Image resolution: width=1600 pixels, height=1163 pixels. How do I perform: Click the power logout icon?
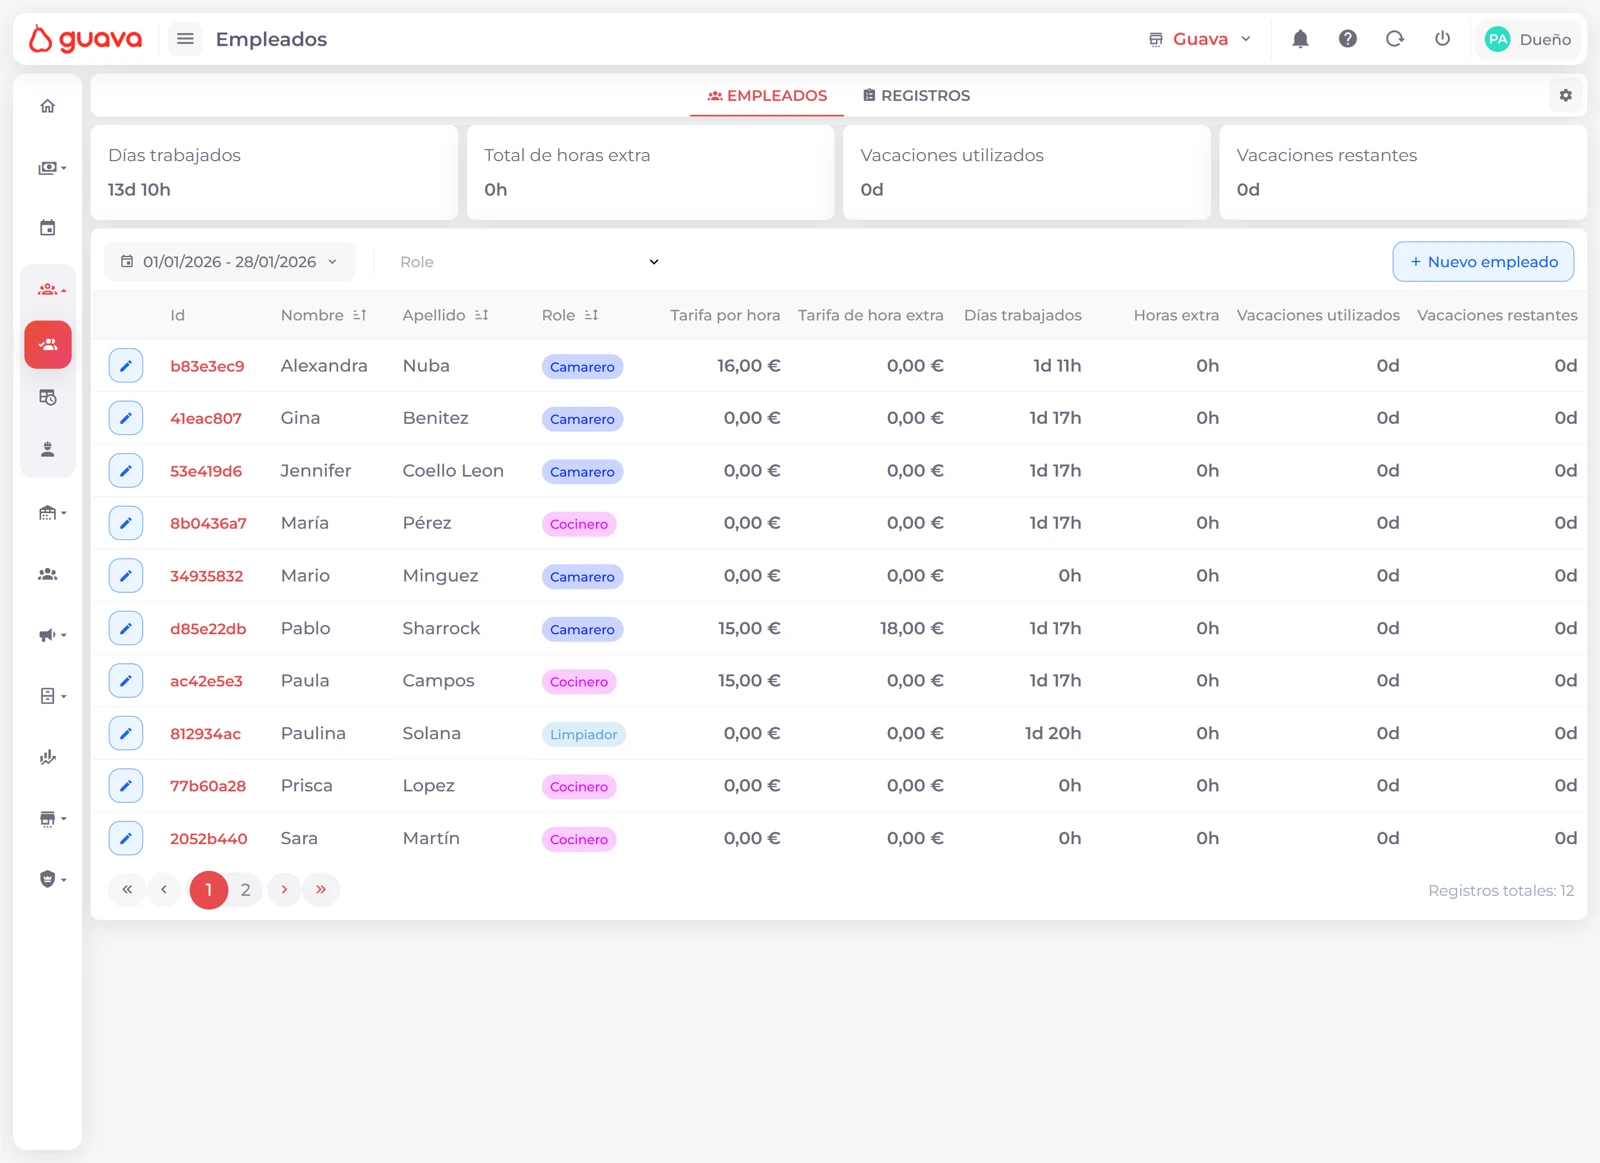click(1442, 39)
